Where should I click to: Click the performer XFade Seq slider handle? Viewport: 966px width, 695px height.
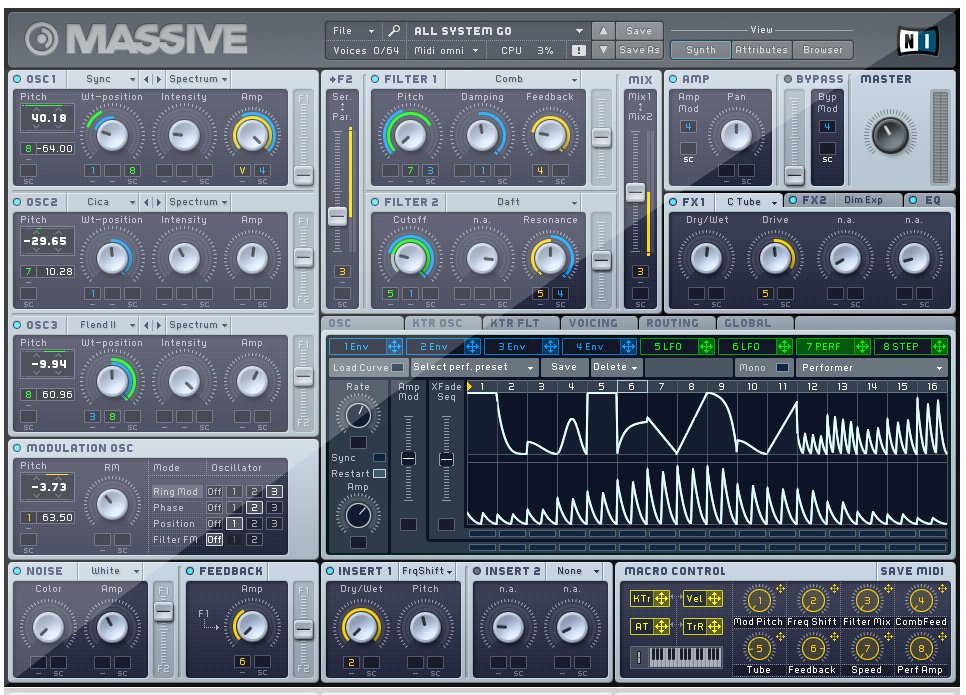[x=446, y=460]
